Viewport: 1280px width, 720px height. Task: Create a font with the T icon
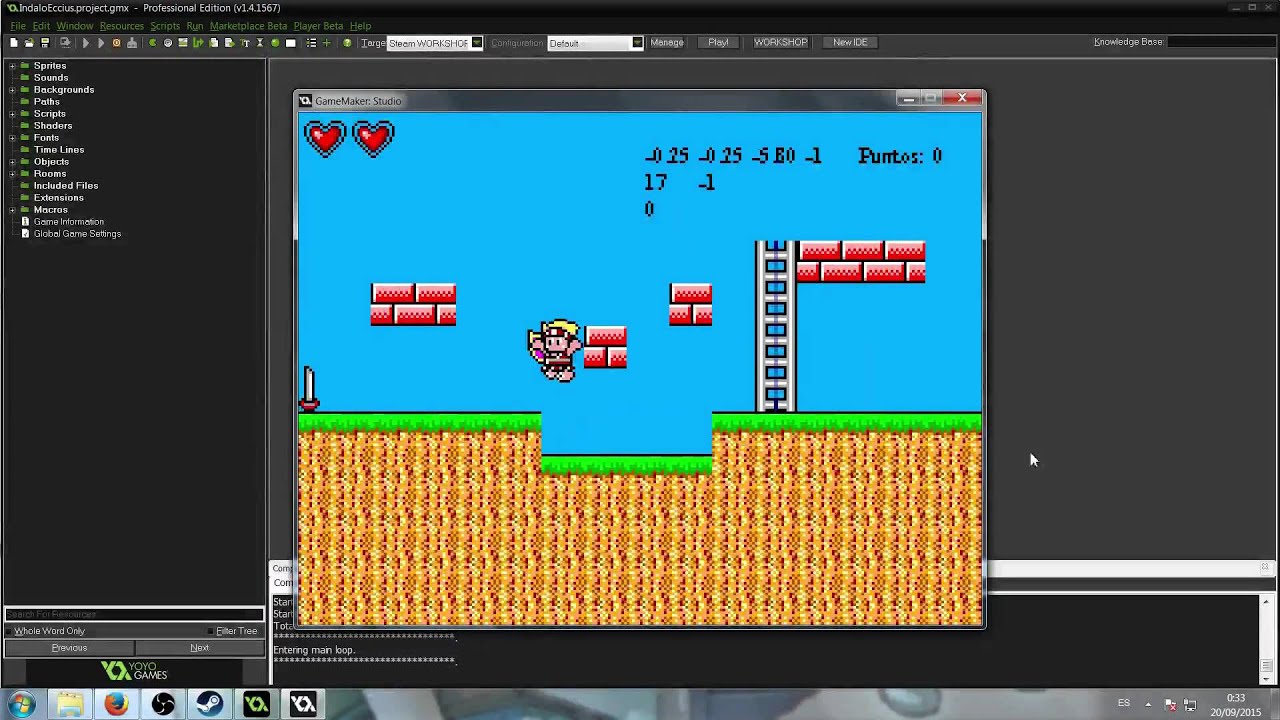pyautogui.click(x=245, y=43)
